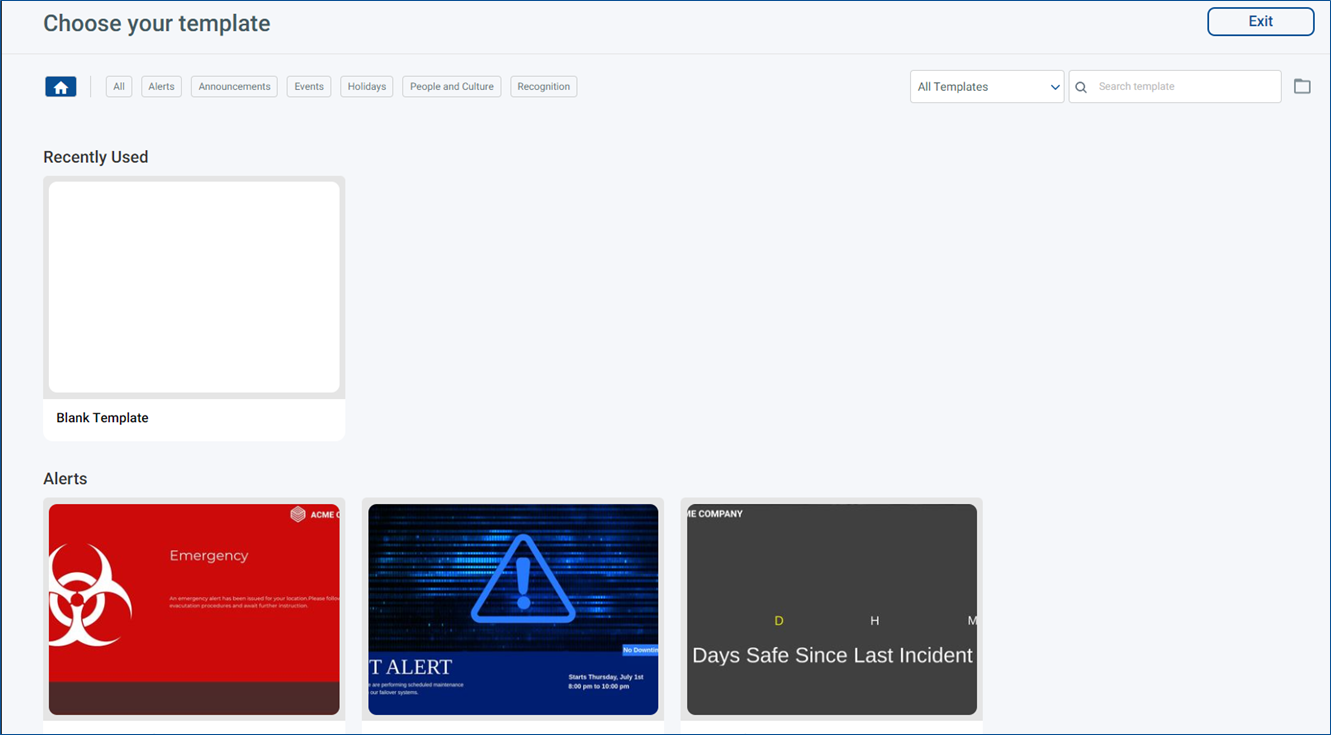Image resolution: width=1331 pixels, height=735 pixels.
Task: Filter templates by Holidays
Action: (x=367, y=87)
